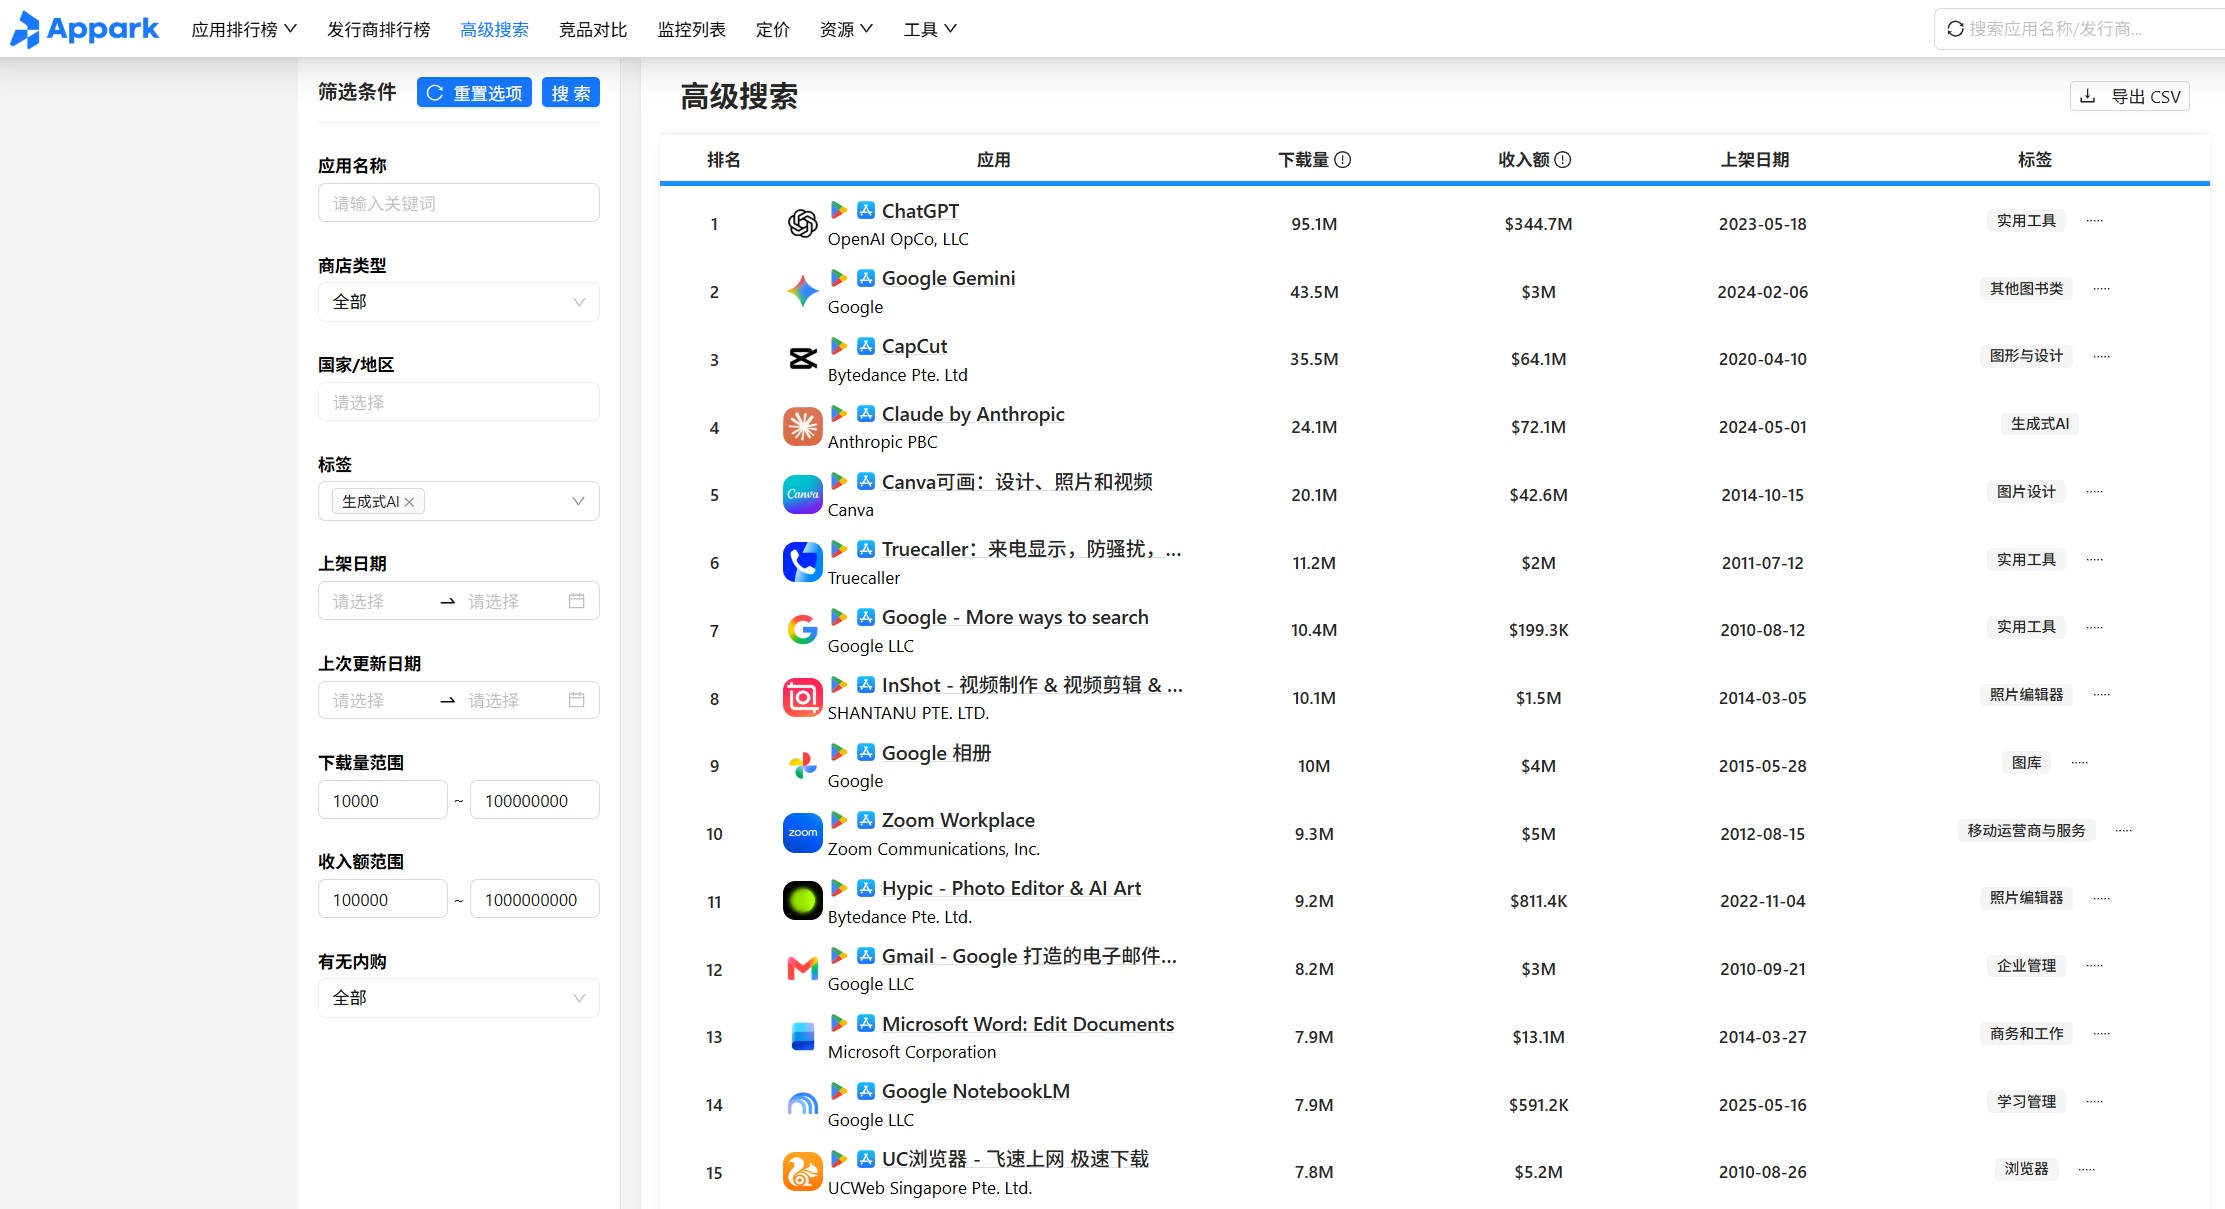Viewport: 2225px width, 1209px height.
Task: Open the calendar icon for 上次更新日期
Action: pyautogui.click(x=576, y=700)
